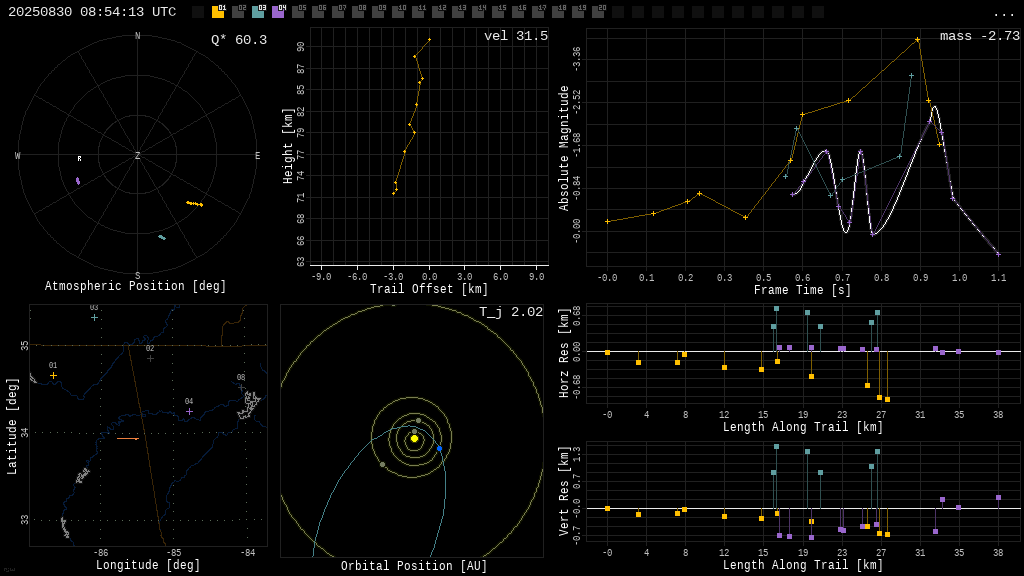The image size is (1024, 576).
Task: Click the T_j 2.02 value
Action: 511,312
